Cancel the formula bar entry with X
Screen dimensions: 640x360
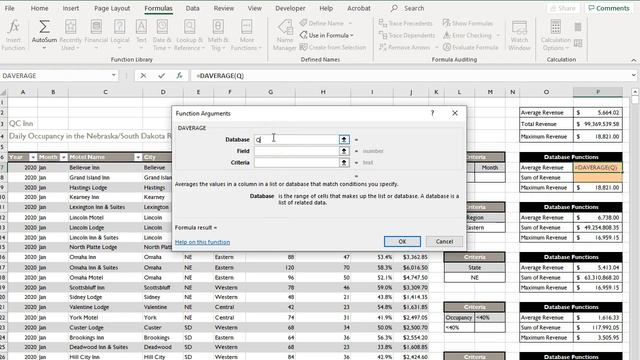pos(143,76)
